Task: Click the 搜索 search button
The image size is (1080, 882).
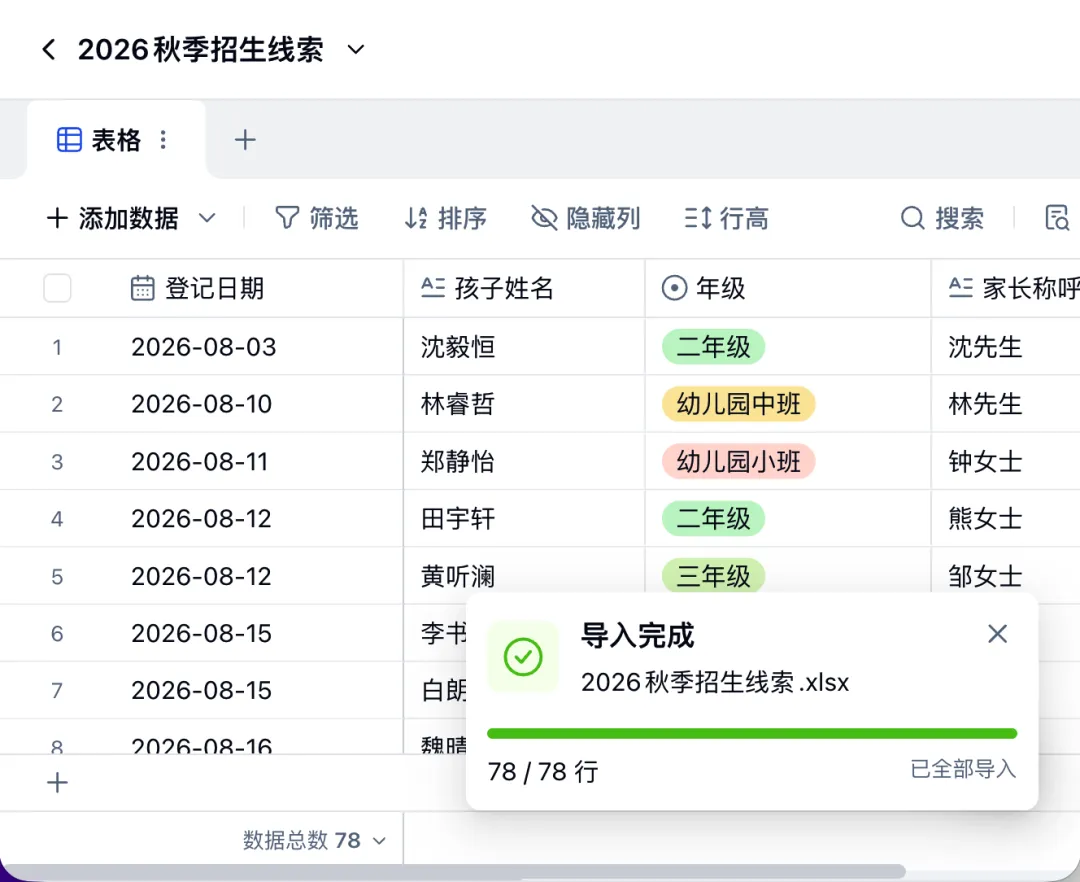Action: (x=942, y=218)
